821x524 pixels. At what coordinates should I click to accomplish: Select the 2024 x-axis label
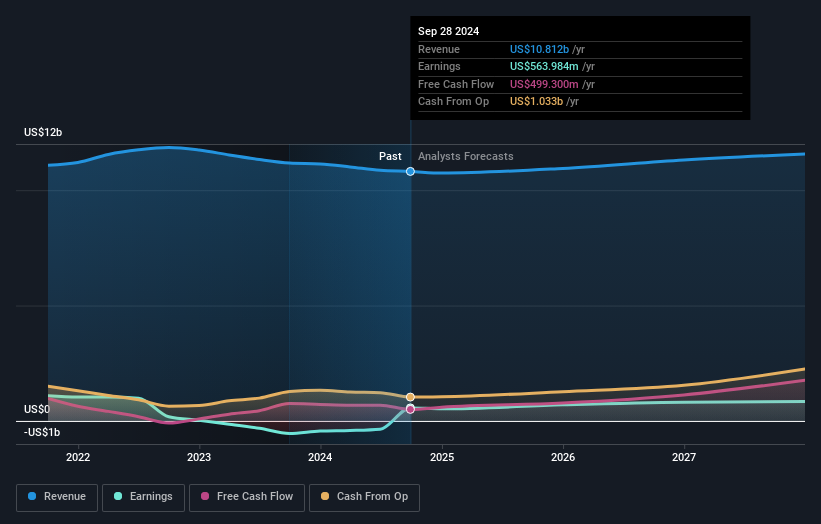[x=320, y=458]
